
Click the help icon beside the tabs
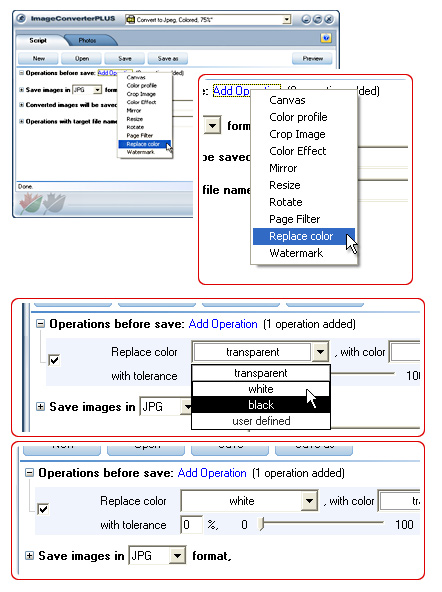(x=326, y=38)
